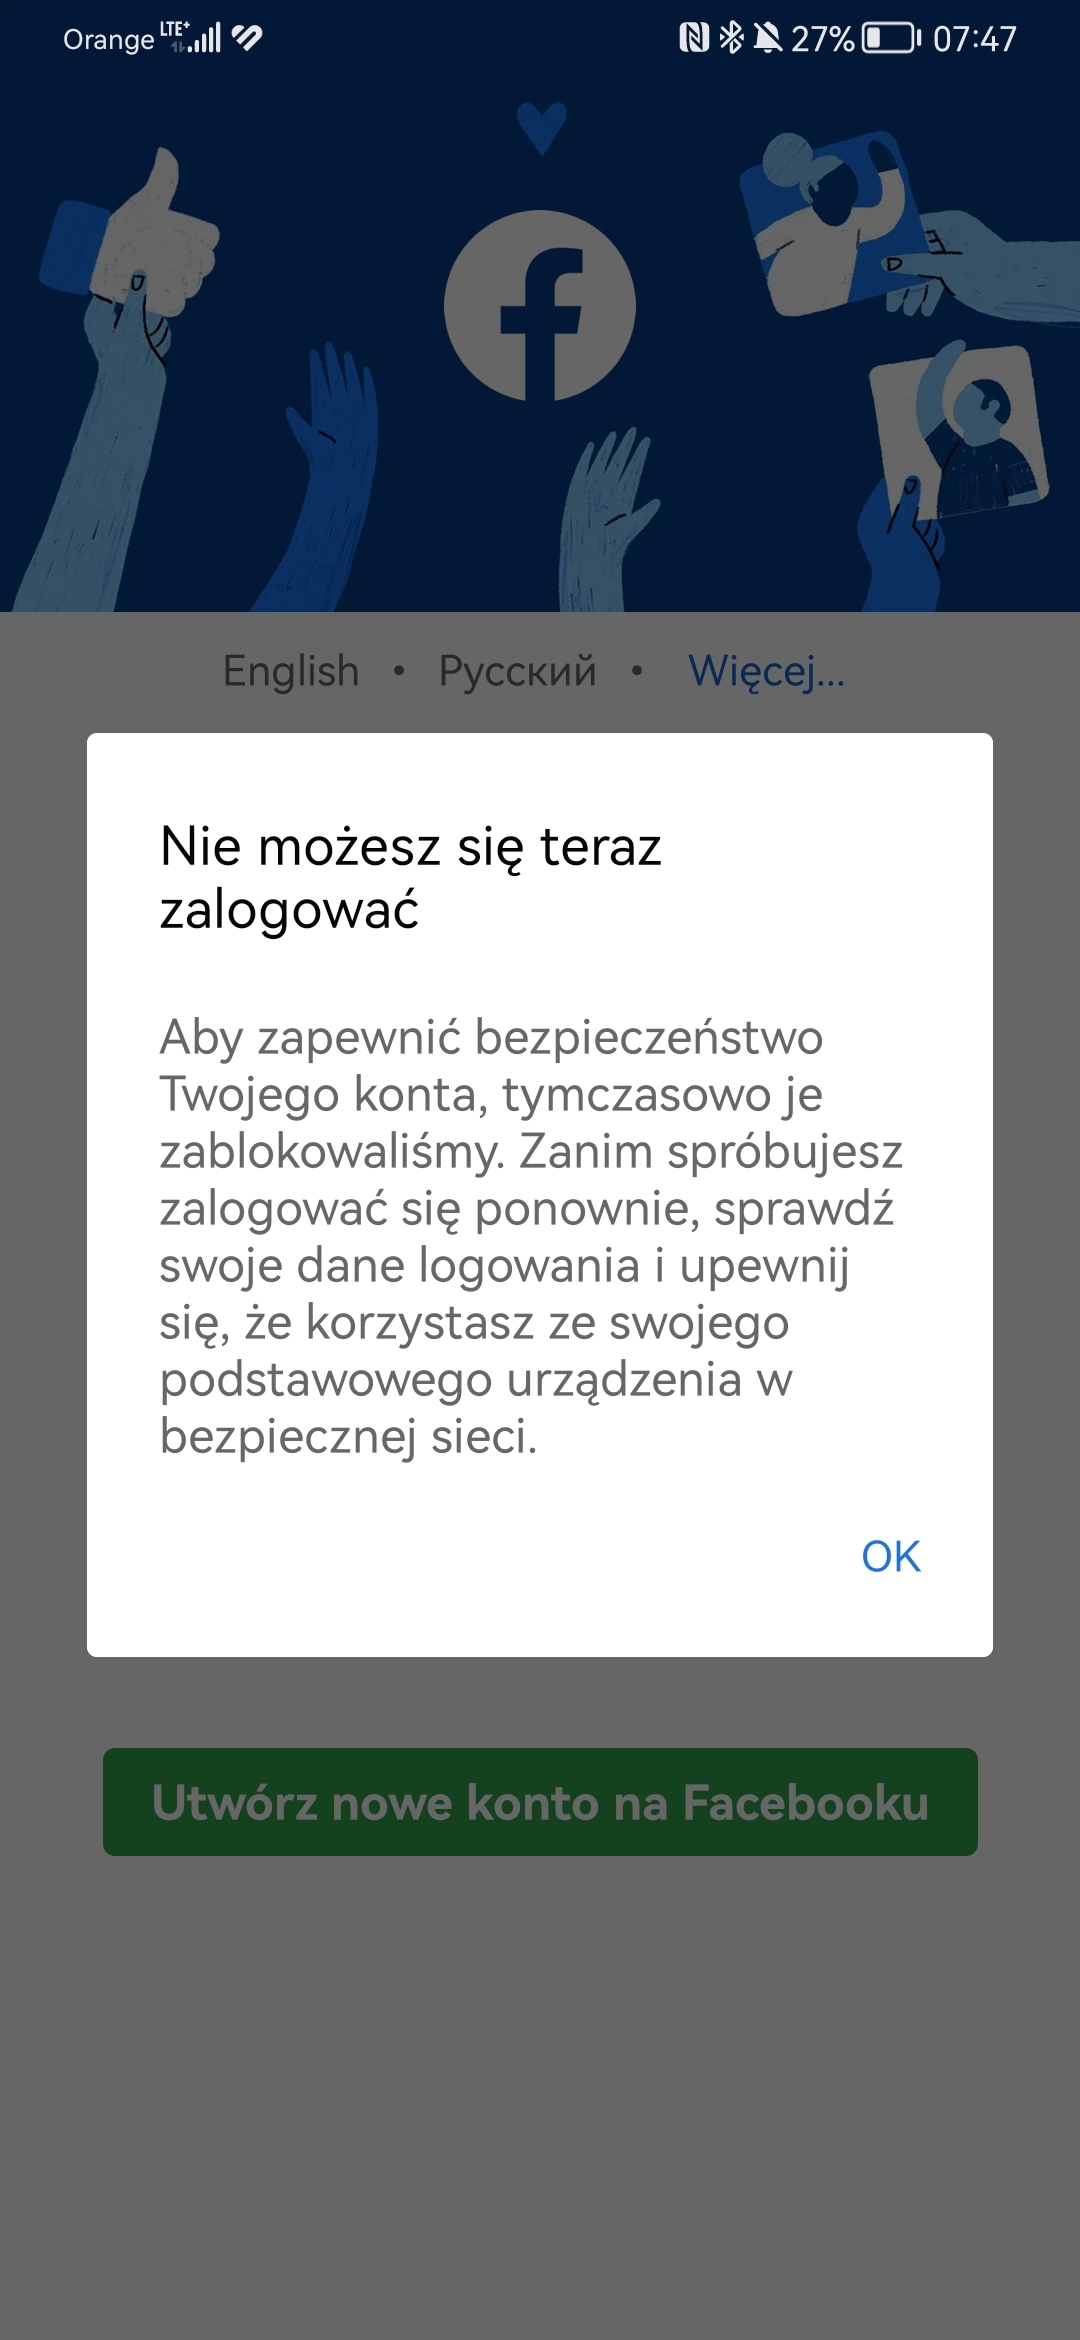1080x2340 pixels.
Task: Tap the battery icon in status bar
Action: pos(890,38)
